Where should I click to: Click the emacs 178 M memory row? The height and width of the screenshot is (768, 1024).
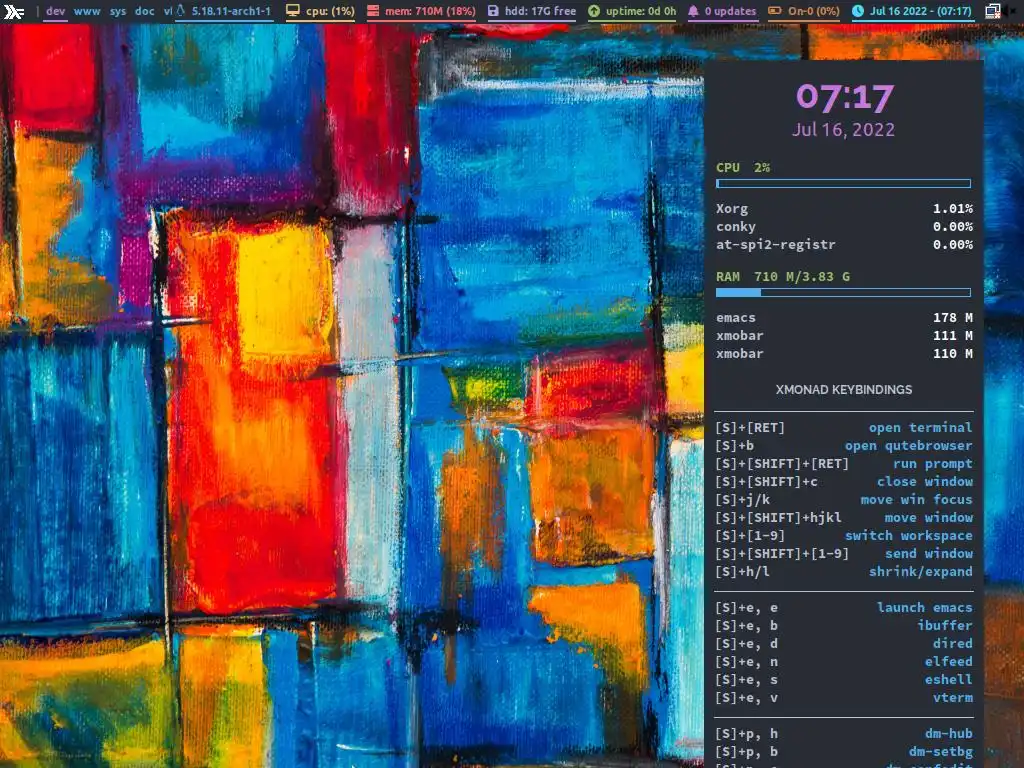(x=844, y=317)
